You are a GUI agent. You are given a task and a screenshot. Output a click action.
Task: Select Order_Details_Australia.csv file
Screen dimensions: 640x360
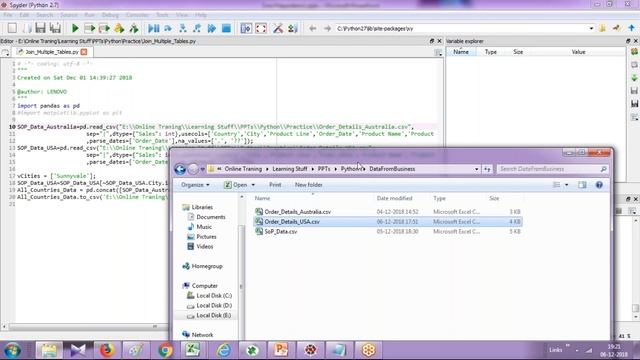pos(298,212)
